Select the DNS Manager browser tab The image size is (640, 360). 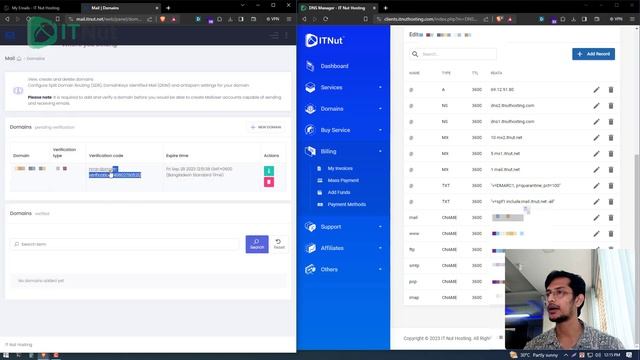click(338, 8)
